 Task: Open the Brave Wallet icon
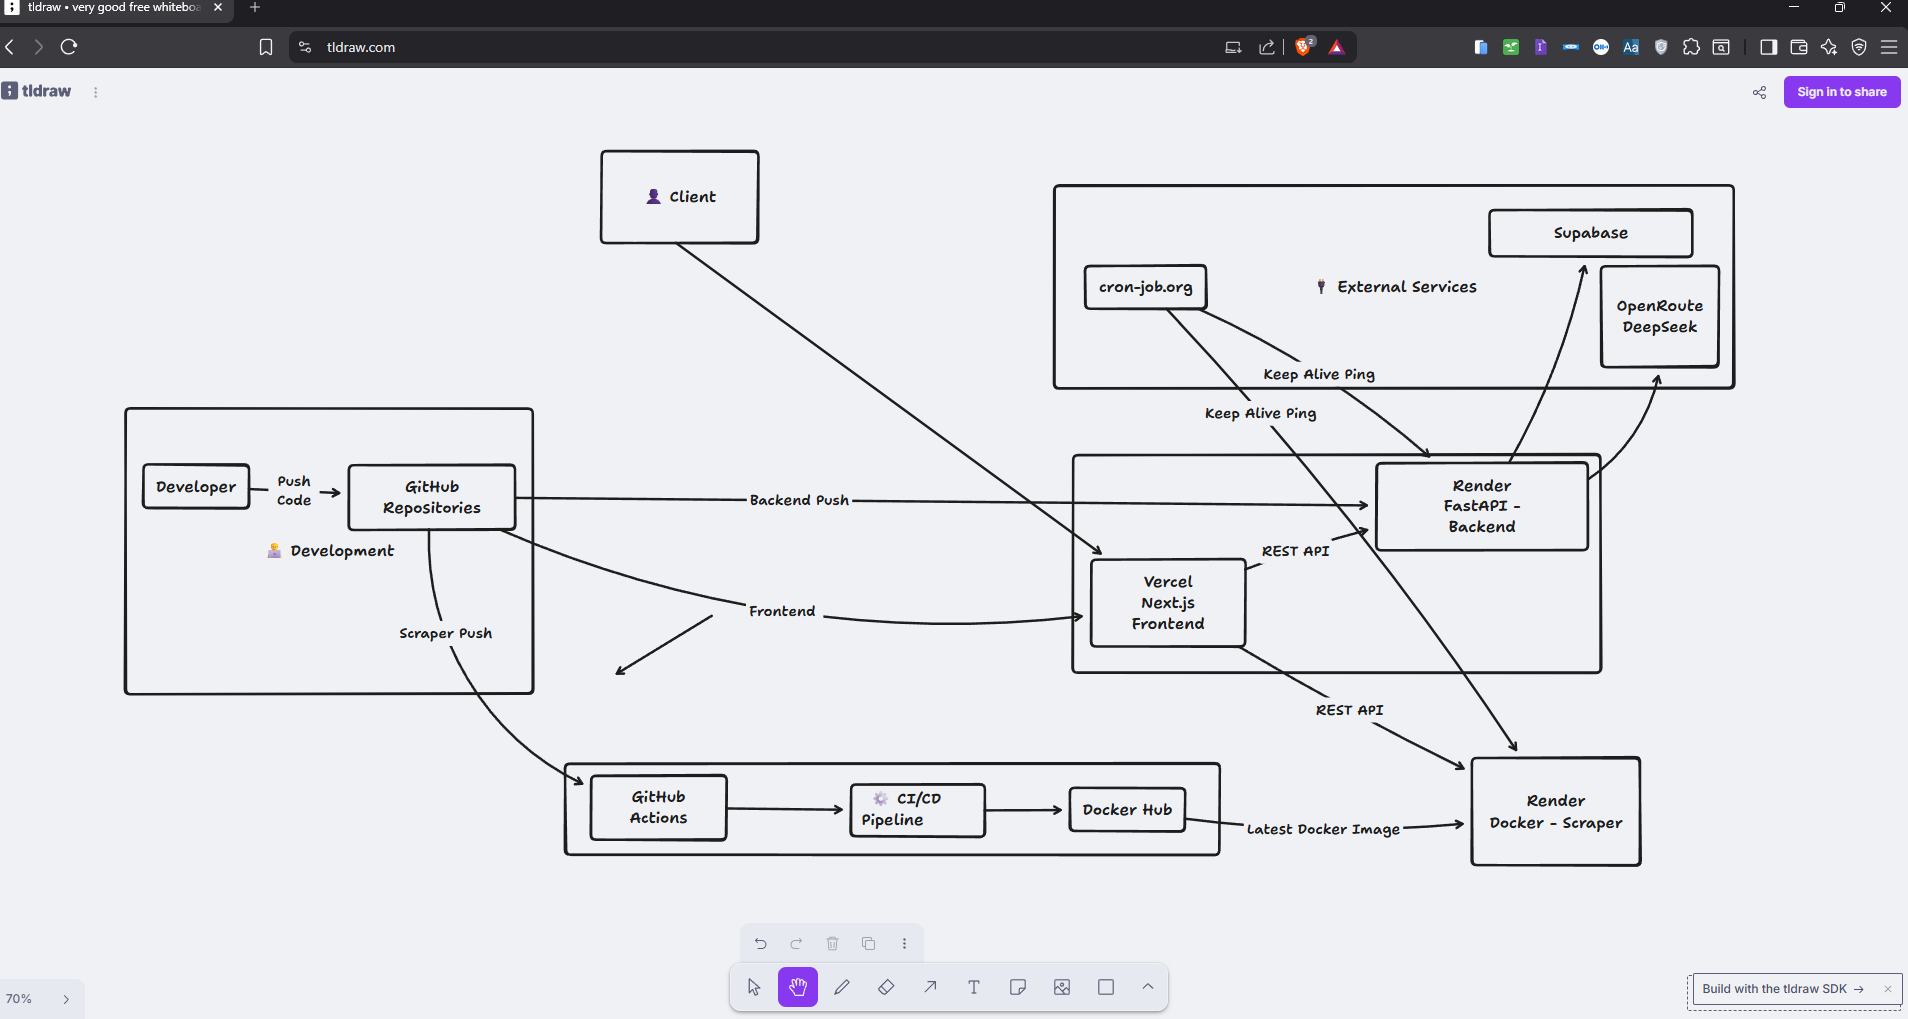pos(1798,47)
